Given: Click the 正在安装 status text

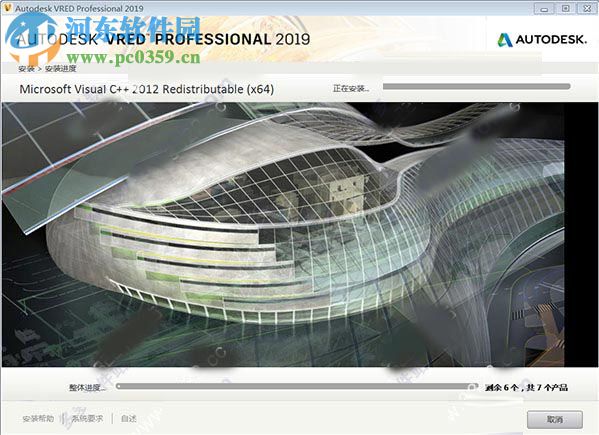Looking at the screenshot, I should pos(351,89).
